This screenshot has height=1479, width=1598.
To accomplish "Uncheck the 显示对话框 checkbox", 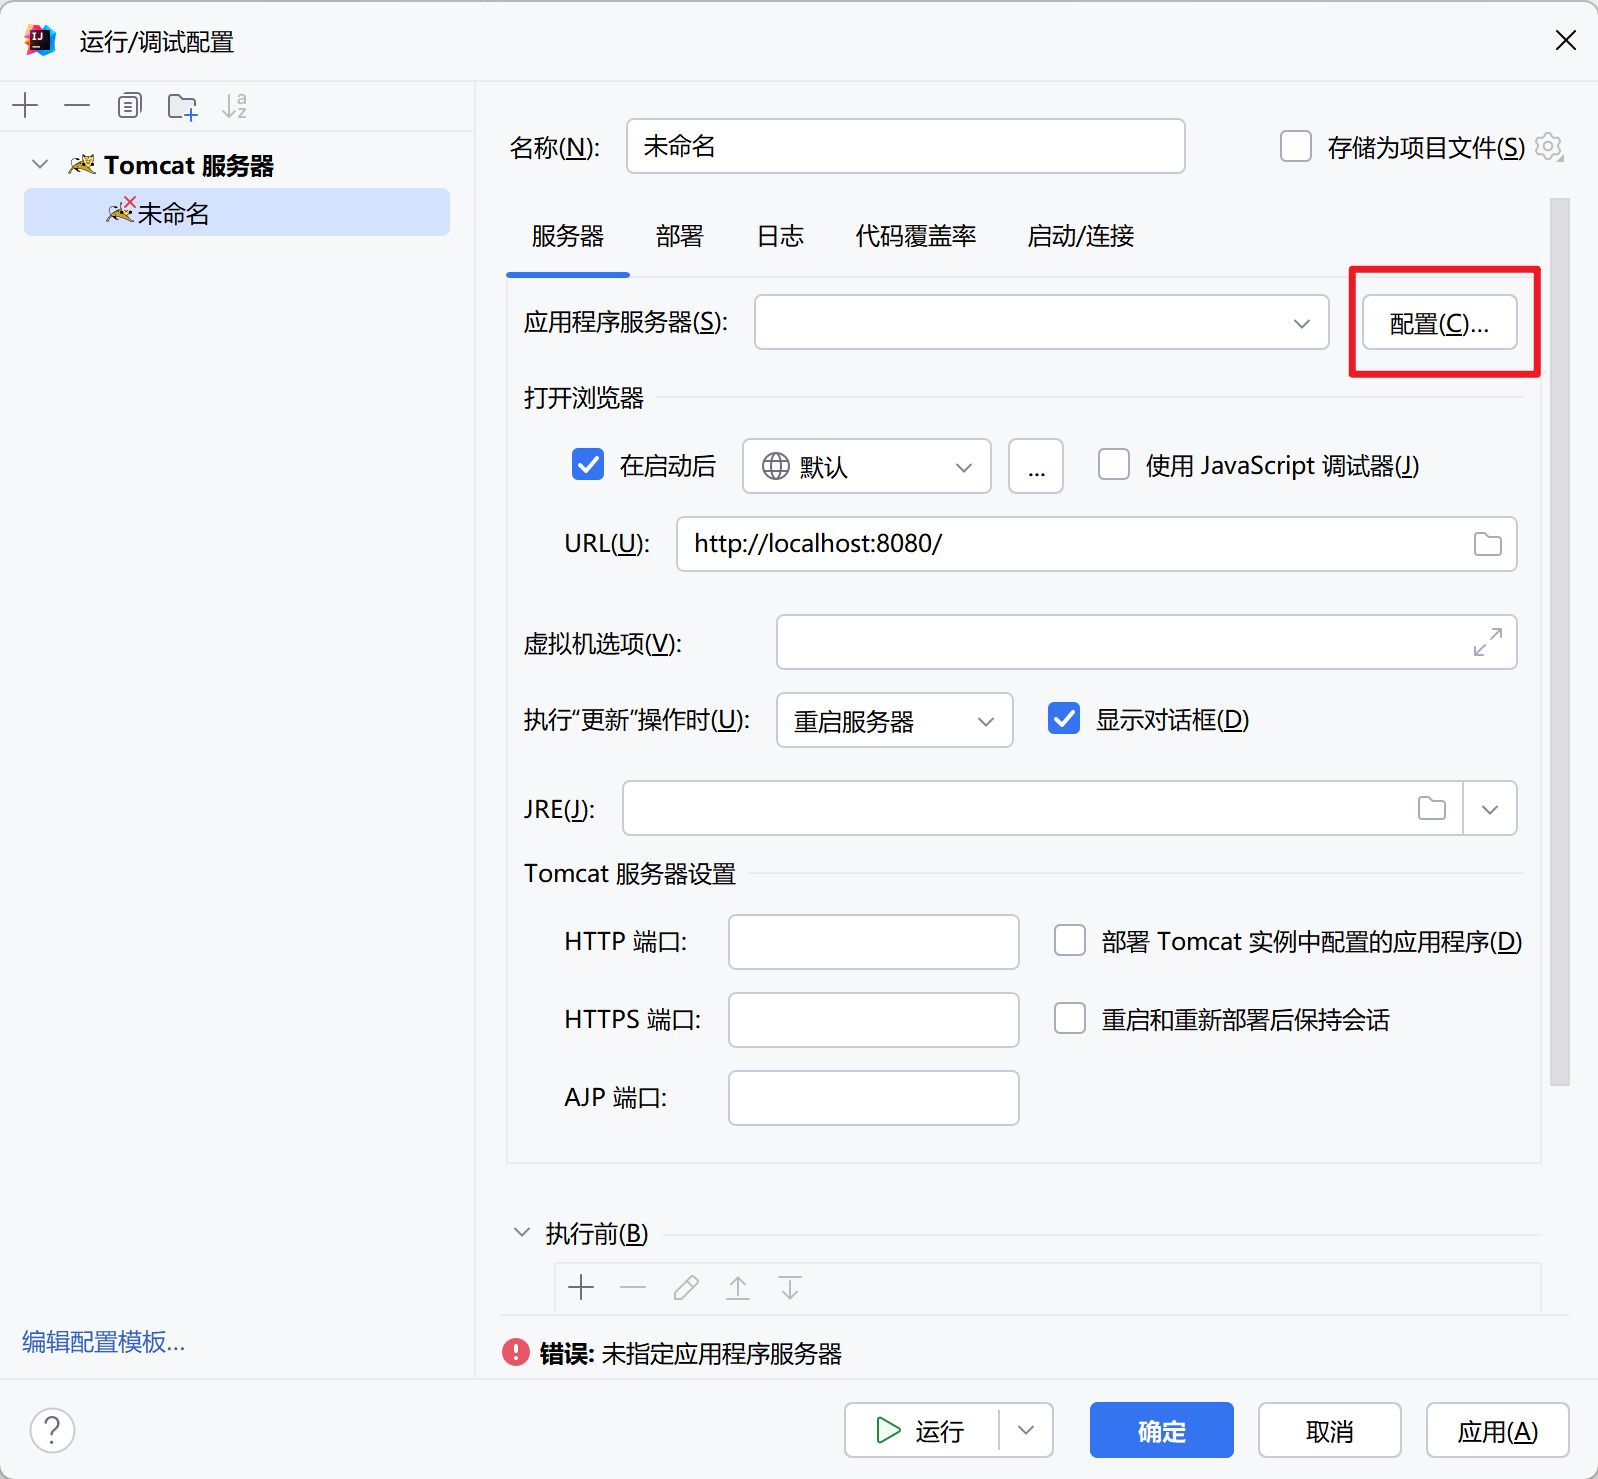I will [1064, 718].
